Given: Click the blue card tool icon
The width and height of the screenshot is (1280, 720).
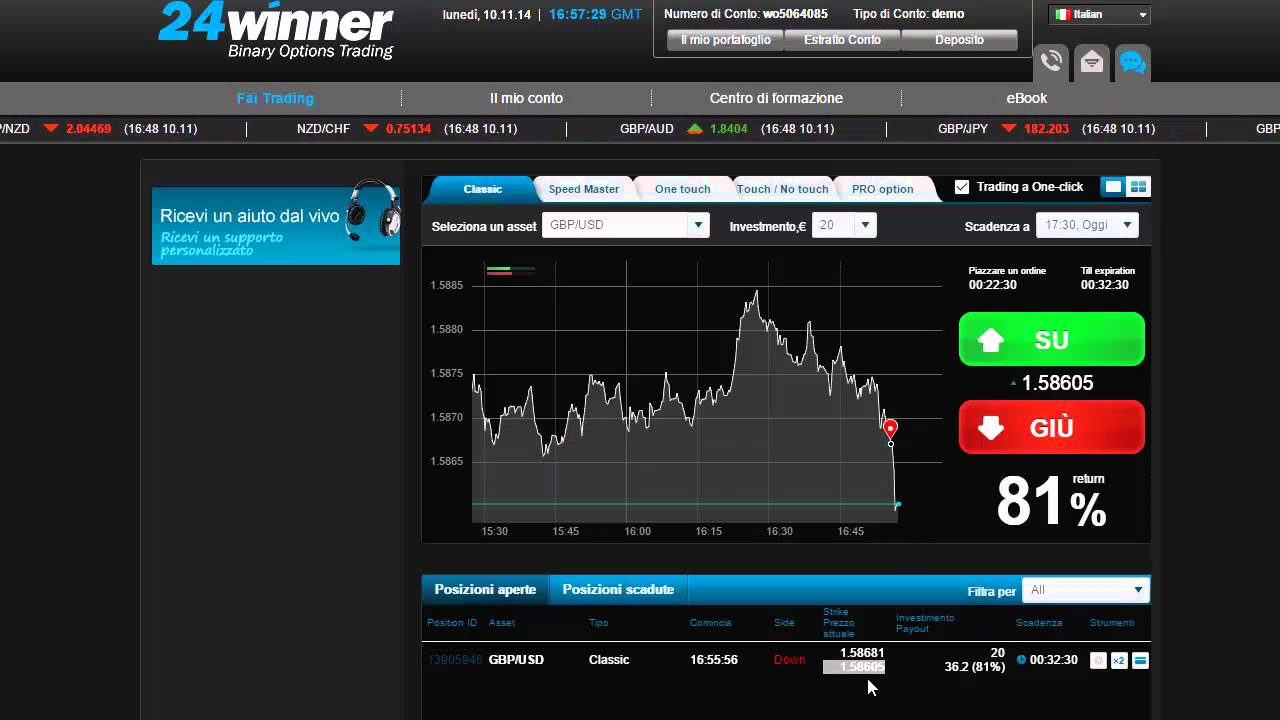Looking at the screenshot, I should click(x=1140, y=660).
